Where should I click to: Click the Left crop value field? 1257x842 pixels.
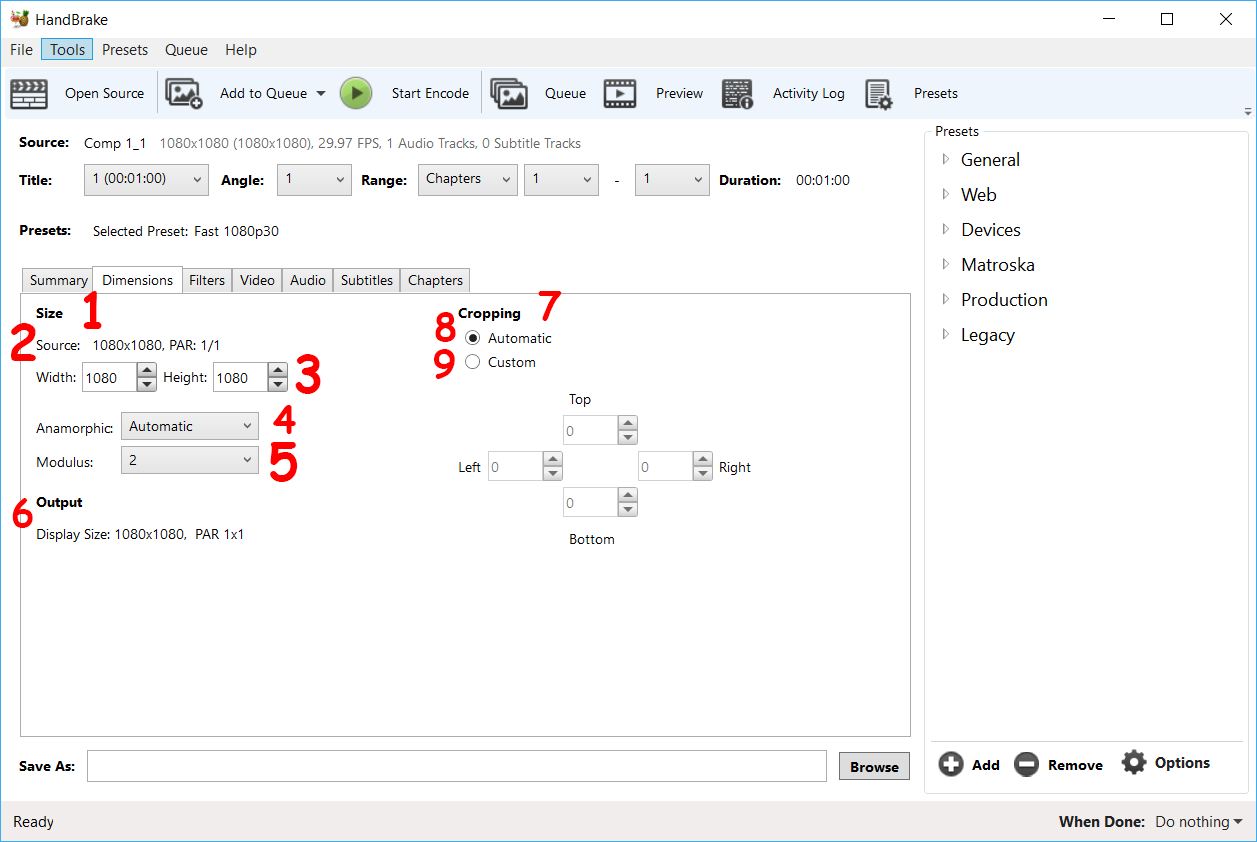click(515, 466)
